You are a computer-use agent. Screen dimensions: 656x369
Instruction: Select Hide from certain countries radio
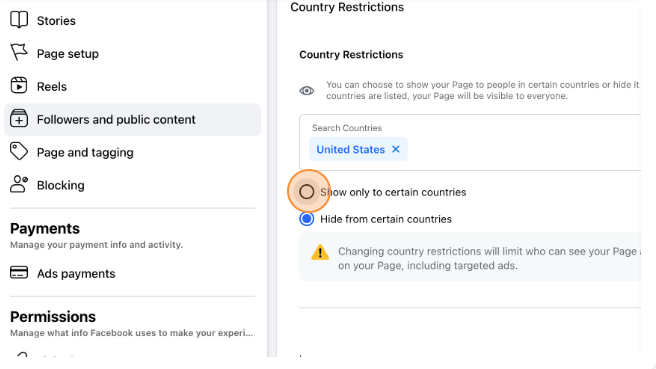pyautogui.click(x=307, y=219)
